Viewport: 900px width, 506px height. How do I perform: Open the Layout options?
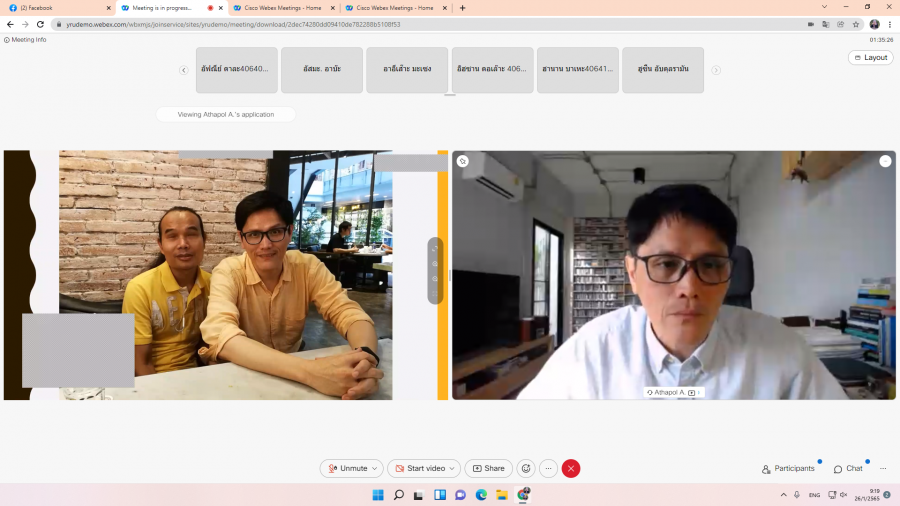[870, 58]
